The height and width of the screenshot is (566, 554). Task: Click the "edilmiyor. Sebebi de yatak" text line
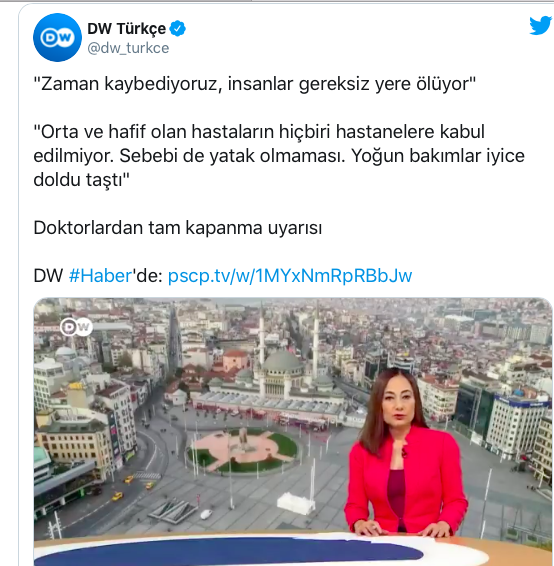(144, 156)
